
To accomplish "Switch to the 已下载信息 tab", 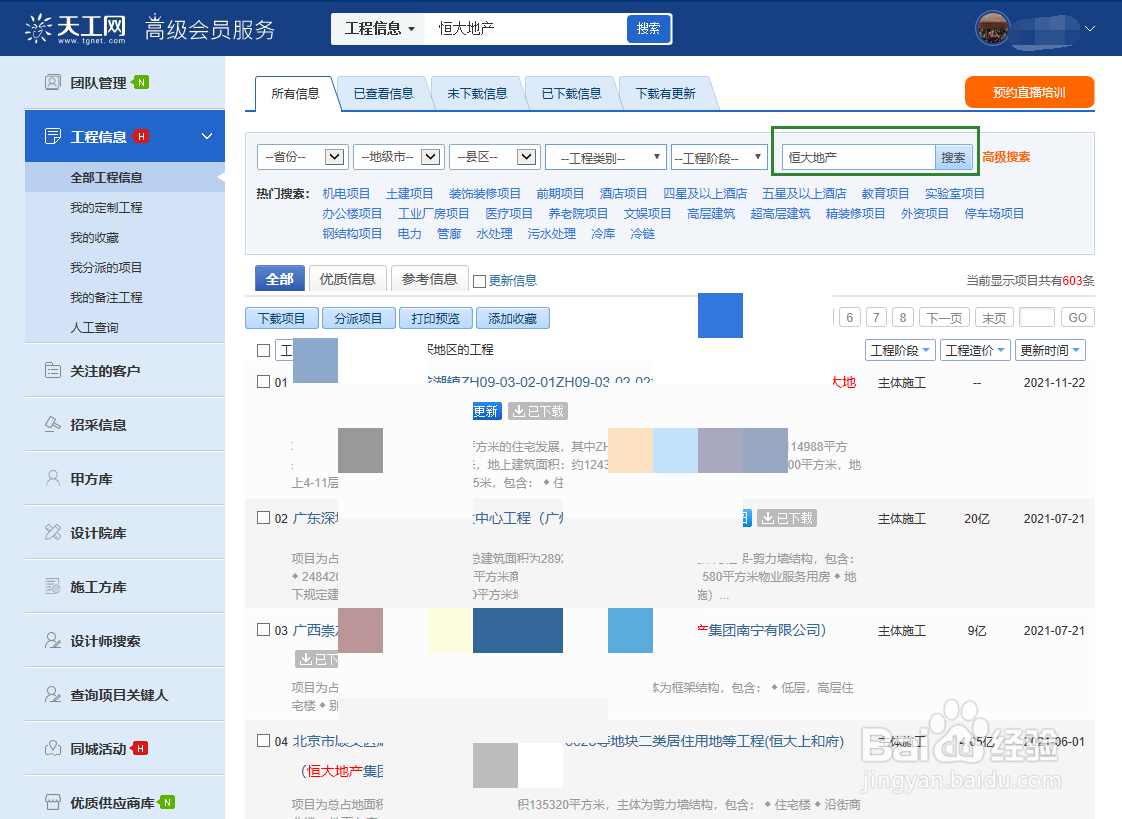I will point(571,94).
